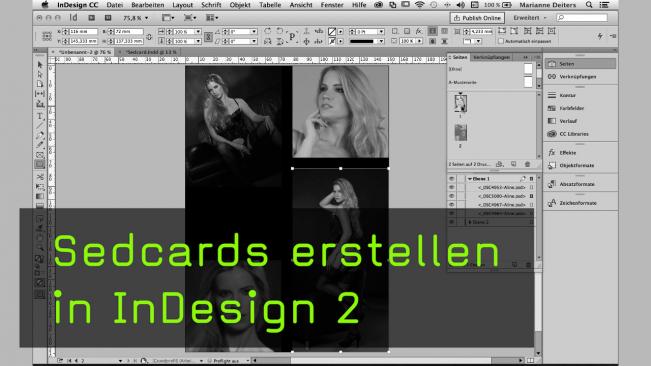The image size is (651, 366).
Task: Toggle visibility of _DSC4053-Aline layer item
Action: (452, 187)
